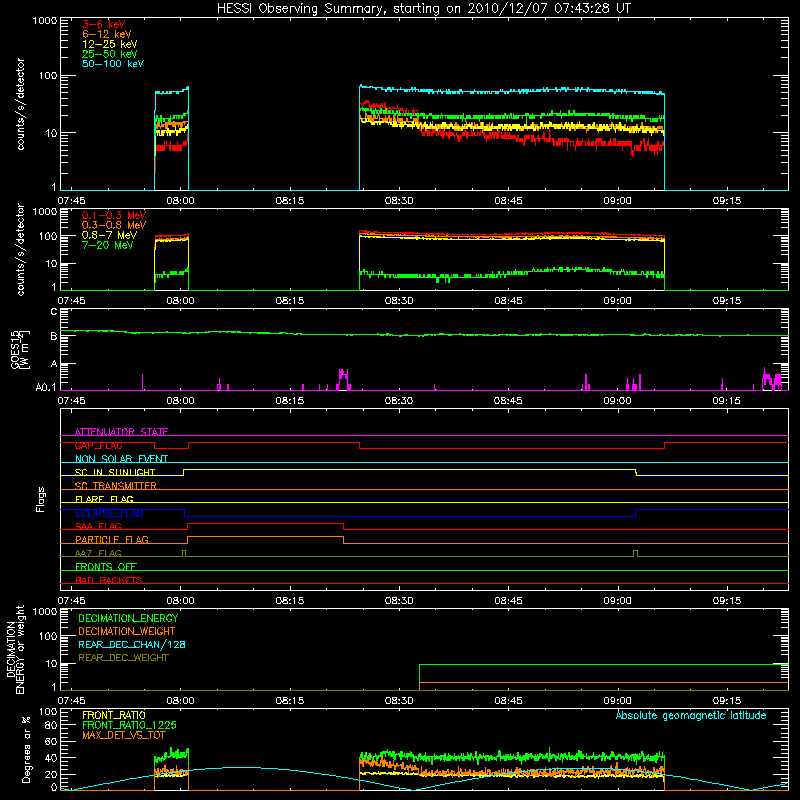Screen dimensions: 800x800
Task: Click the FRONT_RATIO legend label
Action: tap(114, 715)
